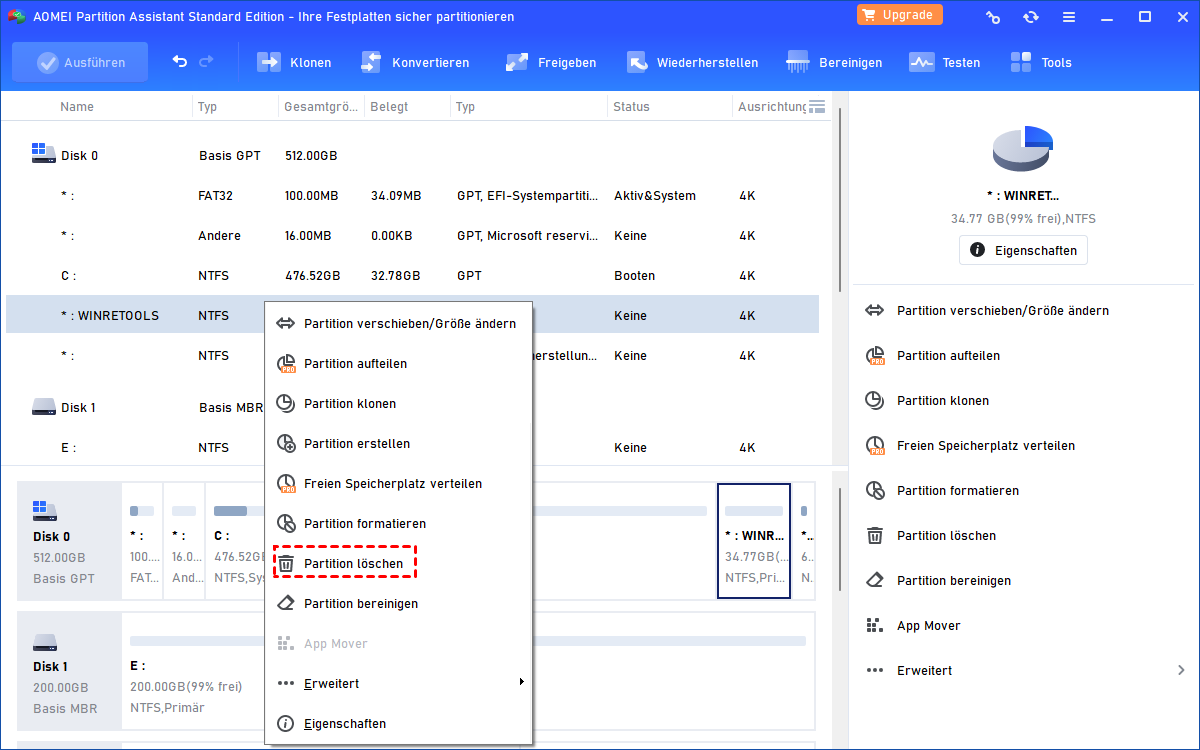
Task: Click the refresh icon in title bar
Action: click(x=1031, y=17)
